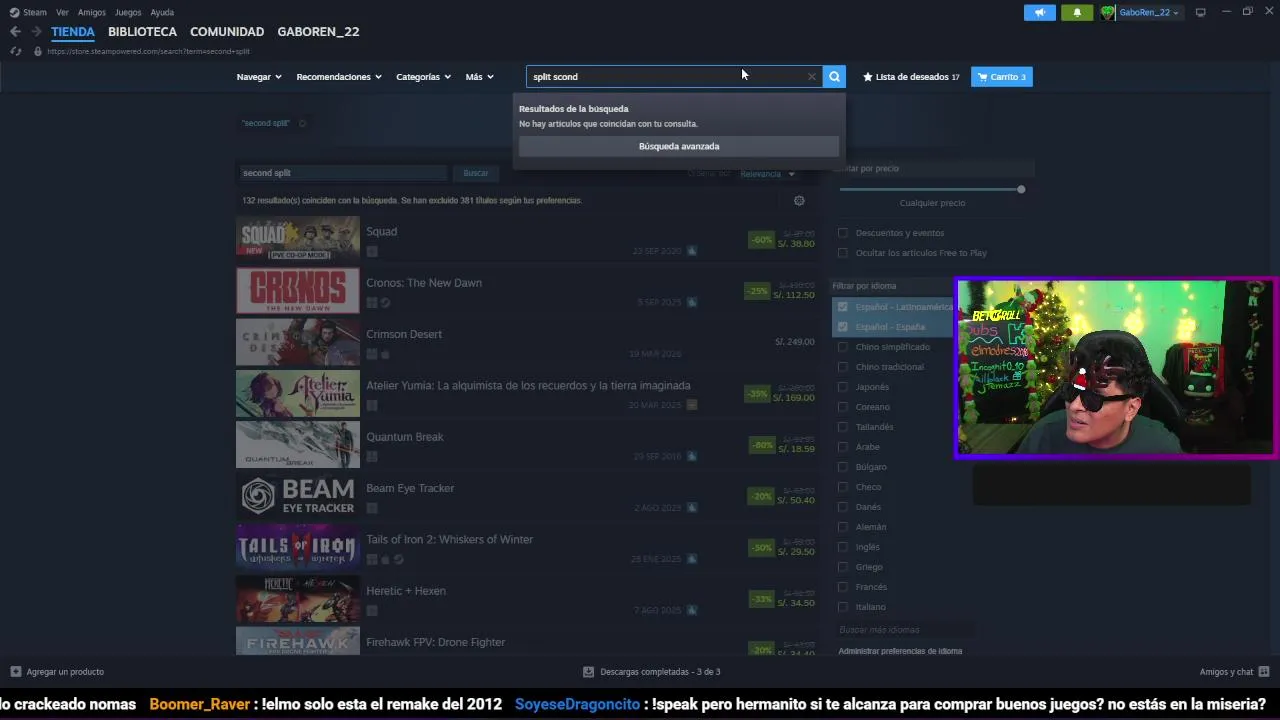Click the "second split" results search field
The height and width of the screenshot is (720, 1280).
[x=342, y=173]
